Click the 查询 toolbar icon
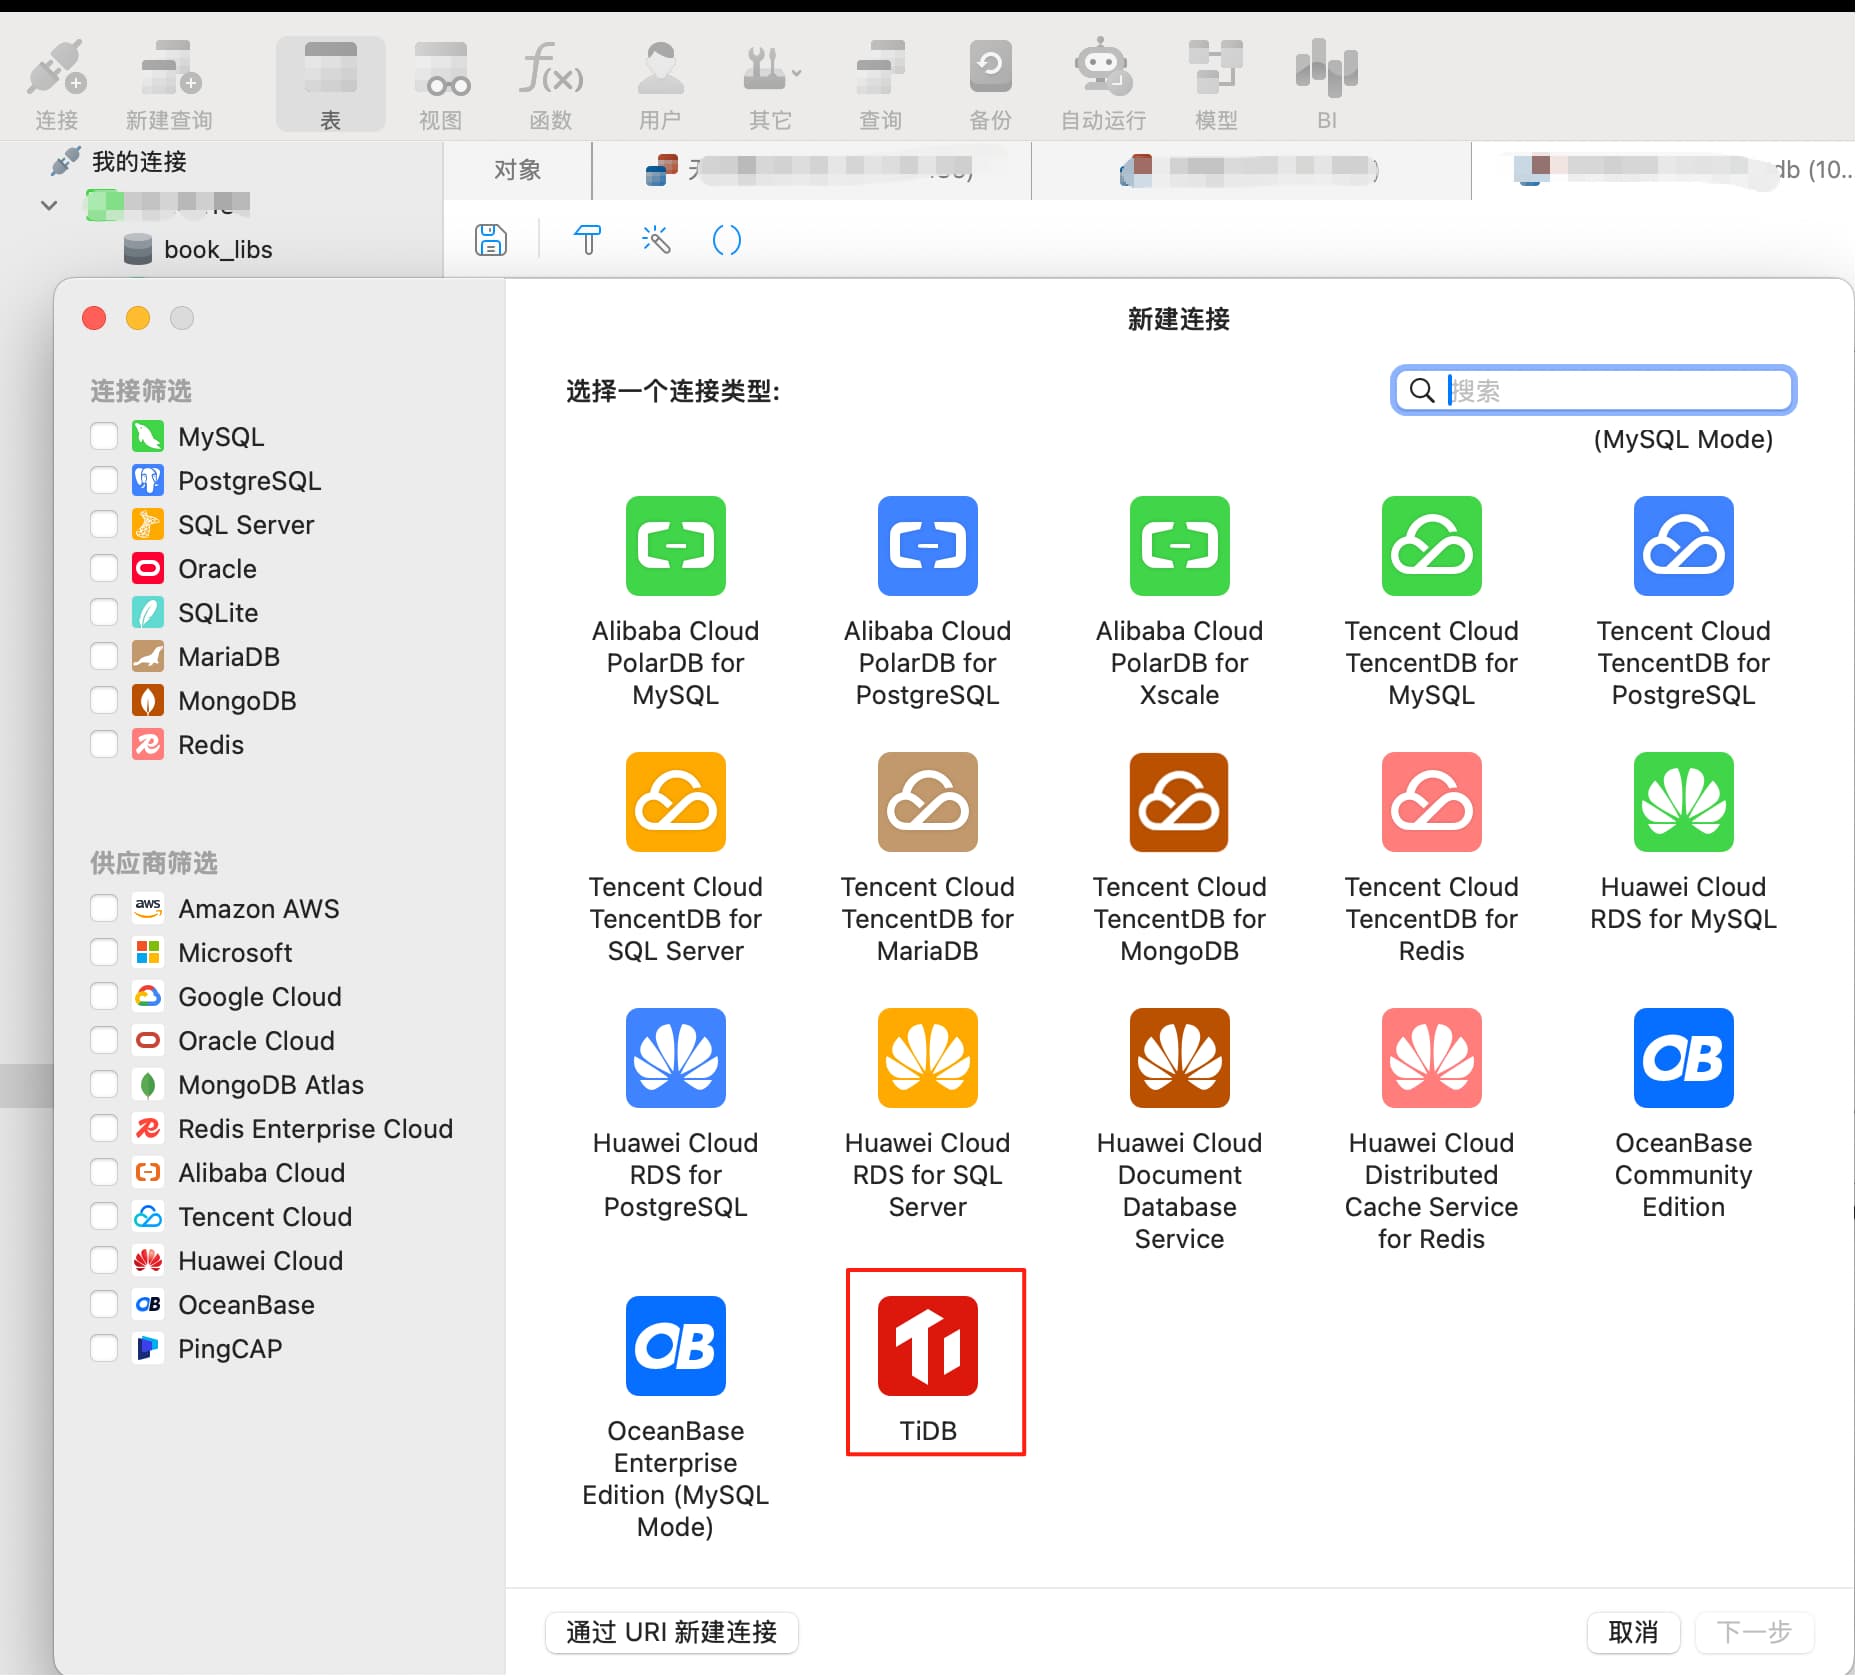The height and width of the screenshot is (1676, 1856). (881, 85)
